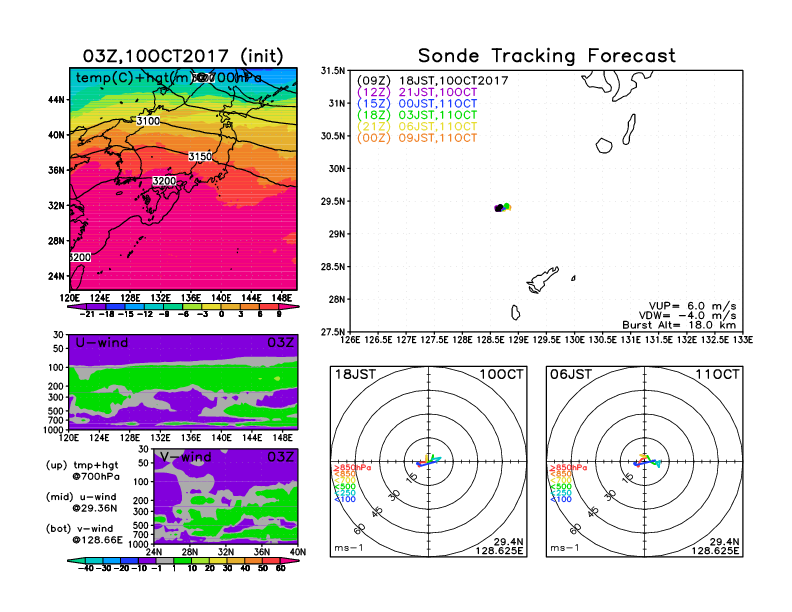Click the "3100" height contour label
This screenshot has height=612, width=792.
coord(148,121)
